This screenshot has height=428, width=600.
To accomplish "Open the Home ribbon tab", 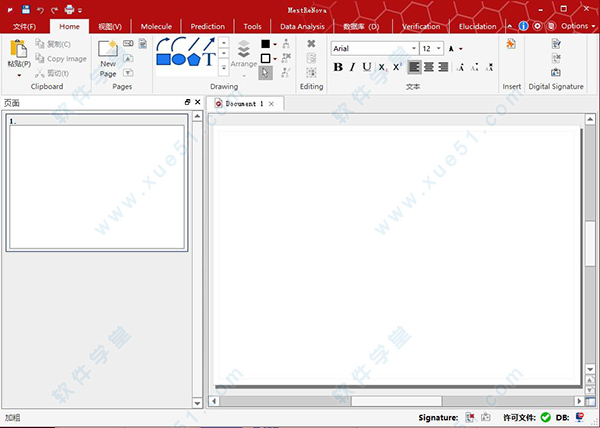I will (69, 26).
